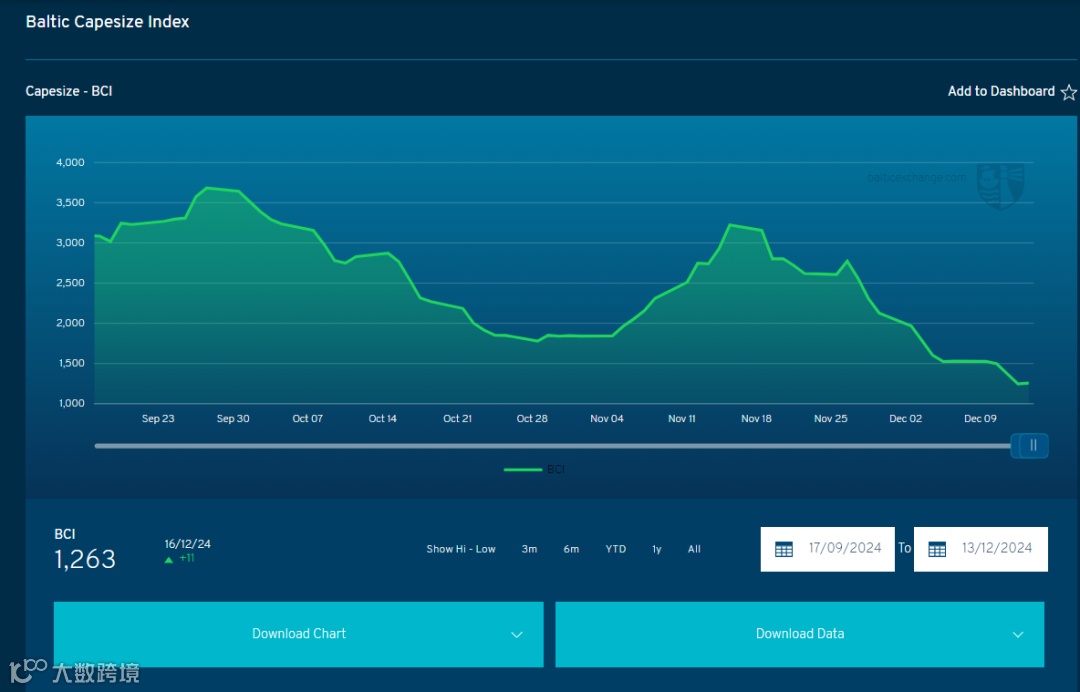Select the 1y time range
Image resolution: width=1080 pixels, height=692 pixels.
pyautogui.click(x=656, y=549)
